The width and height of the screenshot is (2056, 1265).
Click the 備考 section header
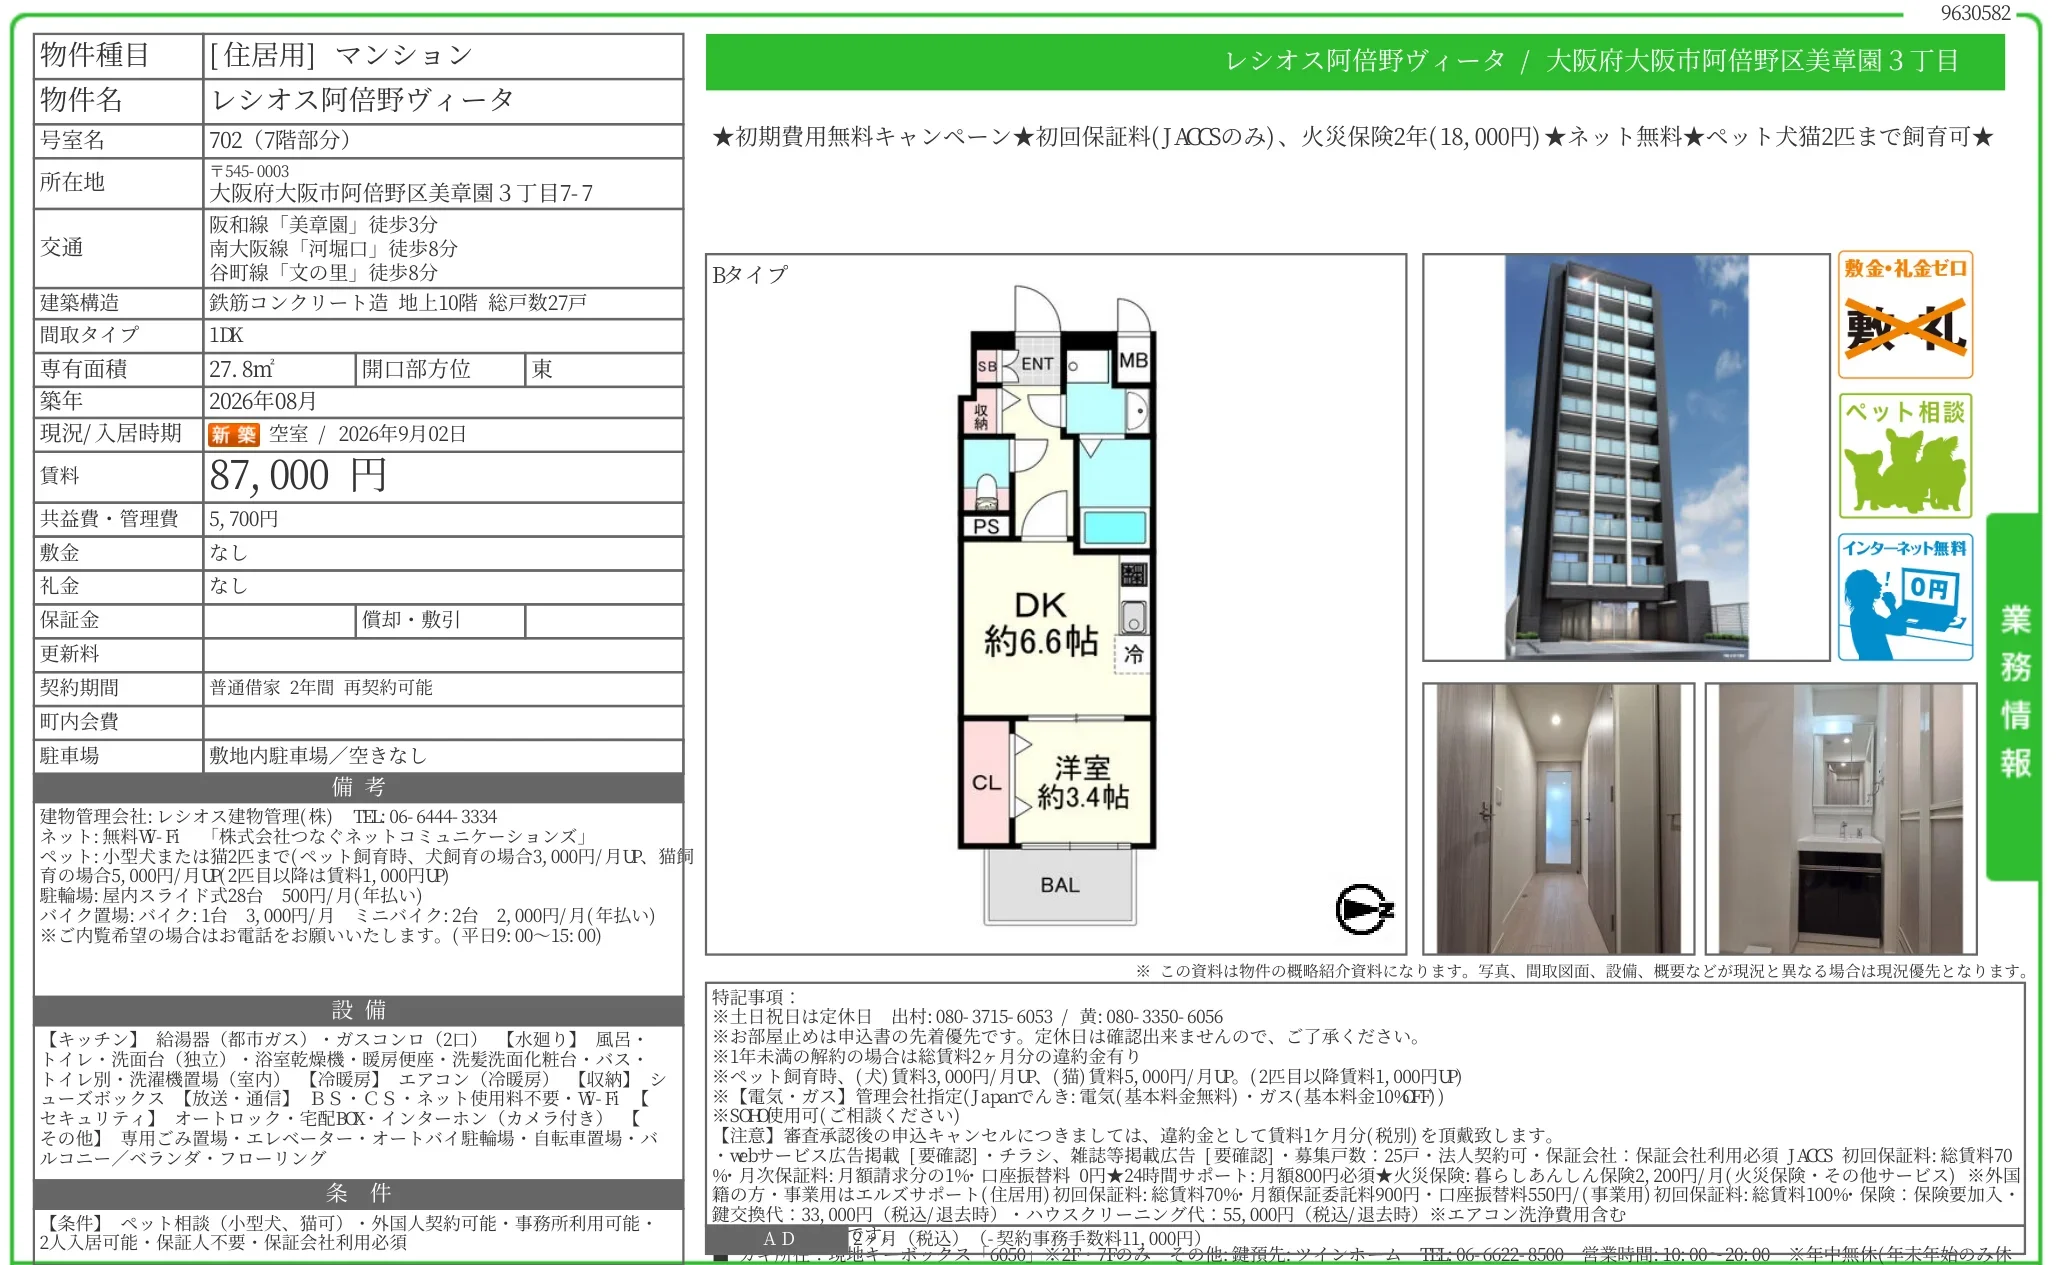359,787
